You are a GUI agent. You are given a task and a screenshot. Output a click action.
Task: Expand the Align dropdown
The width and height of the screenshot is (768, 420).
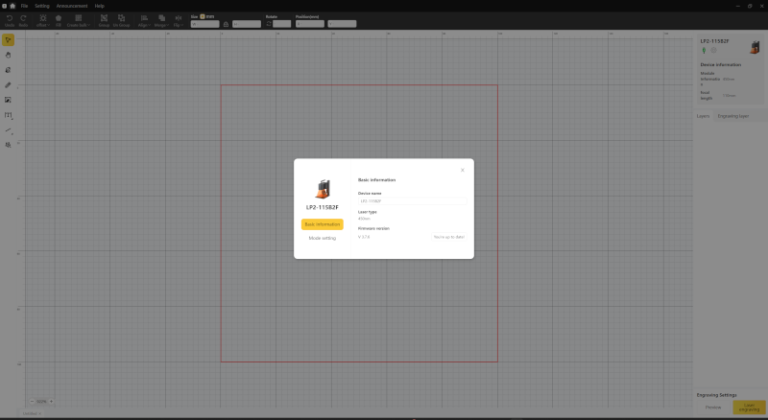coord(144,19)
